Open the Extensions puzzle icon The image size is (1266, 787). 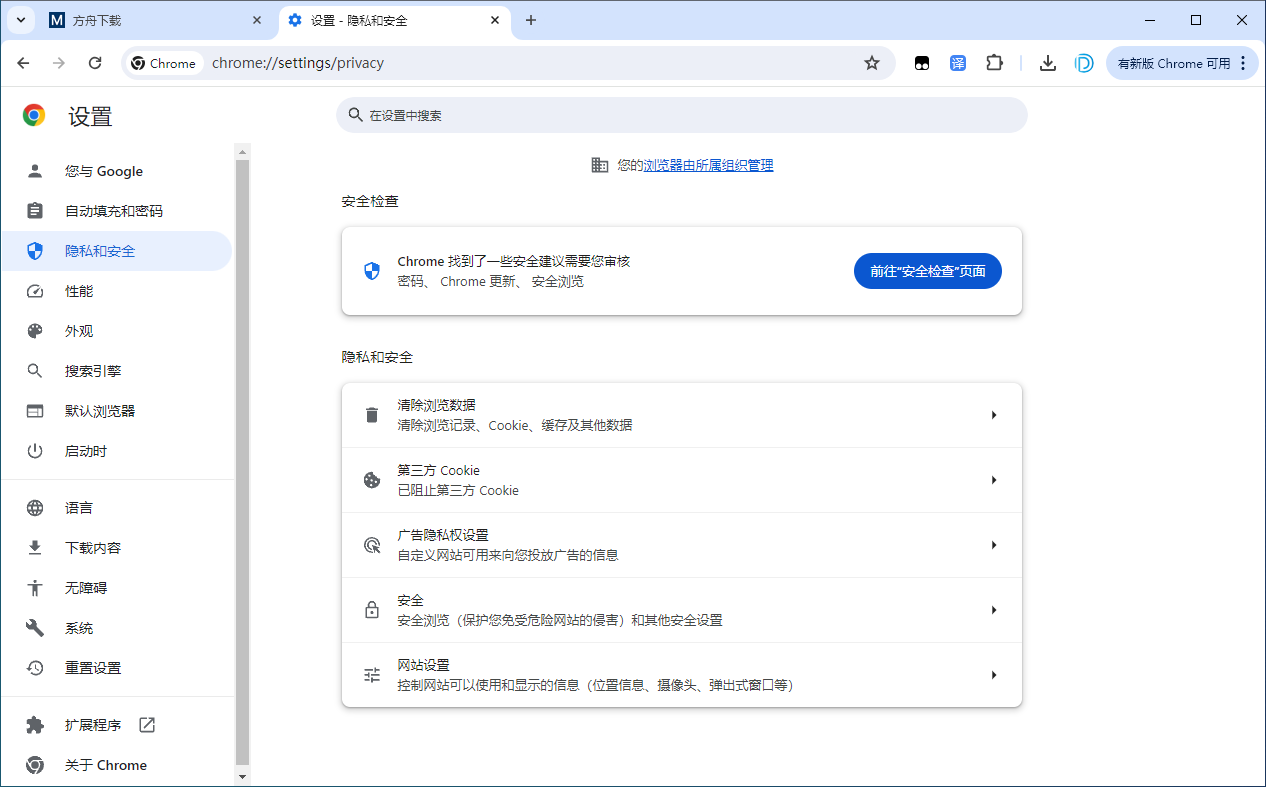tap(994, 62)
